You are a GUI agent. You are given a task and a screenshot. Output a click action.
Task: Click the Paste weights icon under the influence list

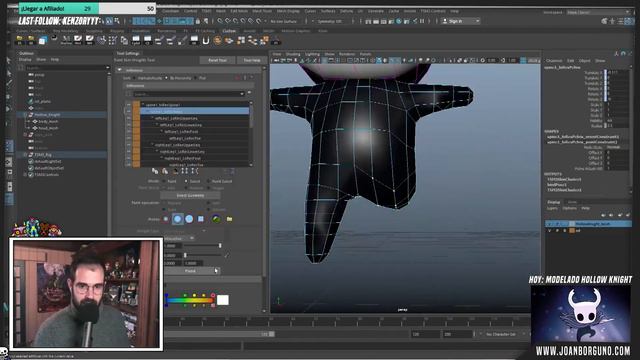pos(164,171)
